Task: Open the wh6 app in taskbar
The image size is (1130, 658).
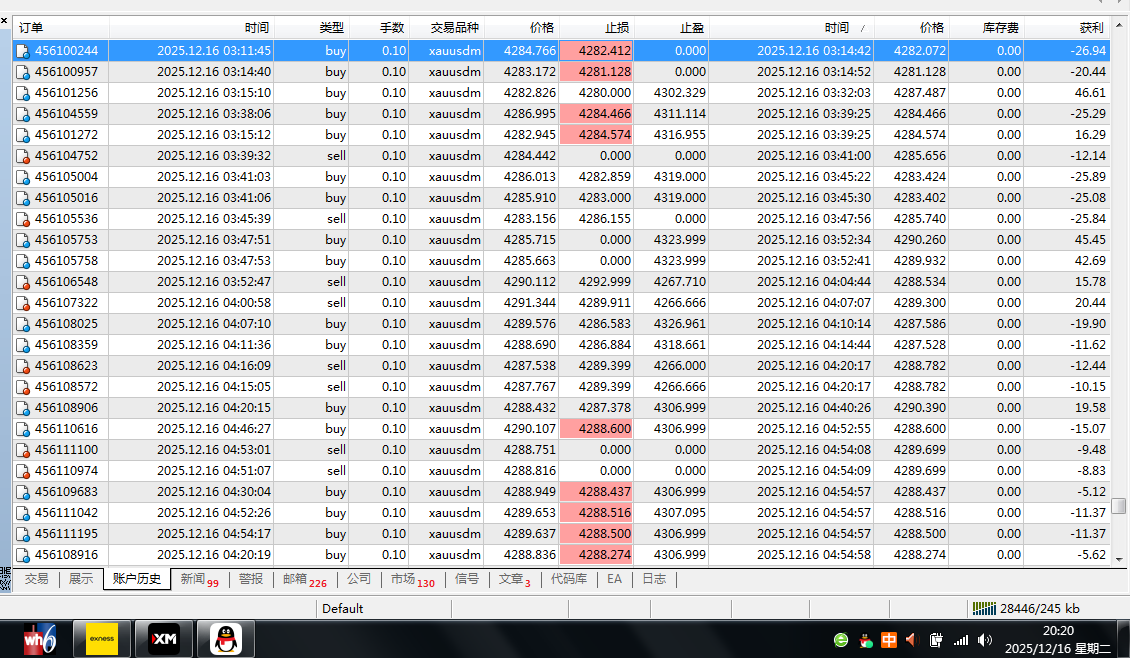Action: click(40, 638)
